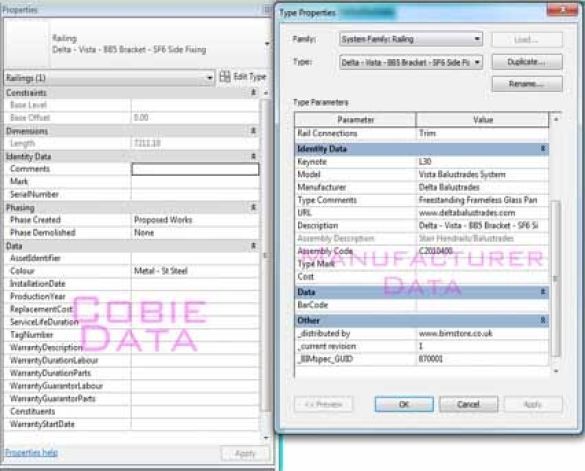Click the Parameter column header
Screen dimensions: 585x471
point(355,120)
